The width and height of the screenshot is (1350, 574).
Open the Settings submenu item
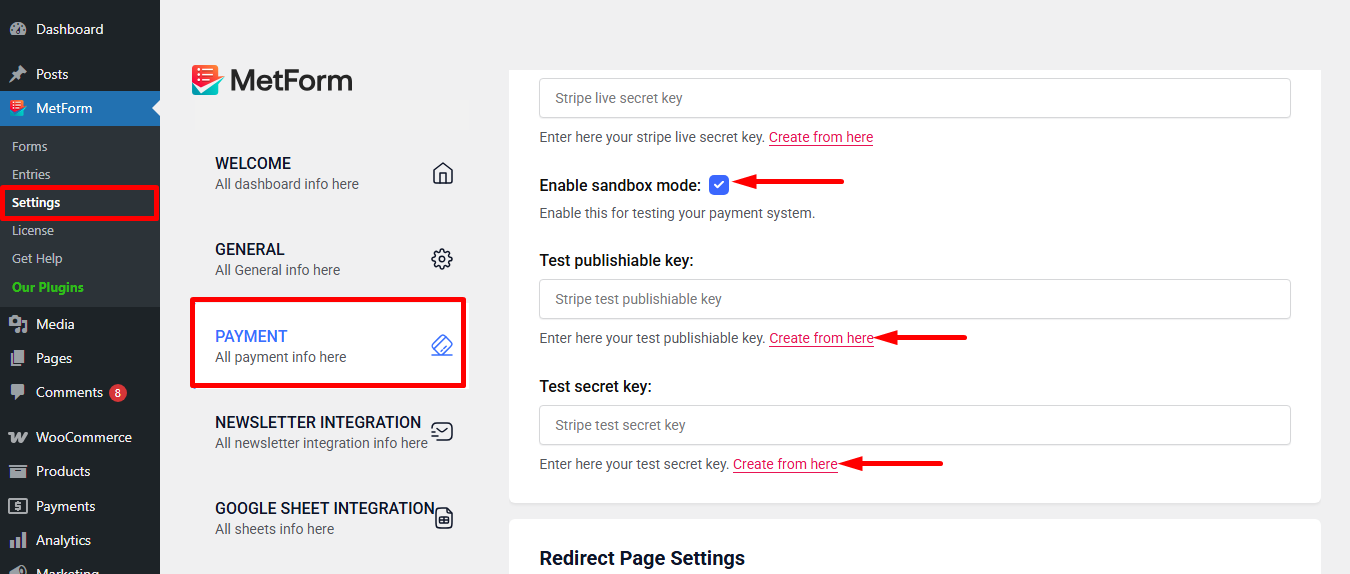point(36,202)
